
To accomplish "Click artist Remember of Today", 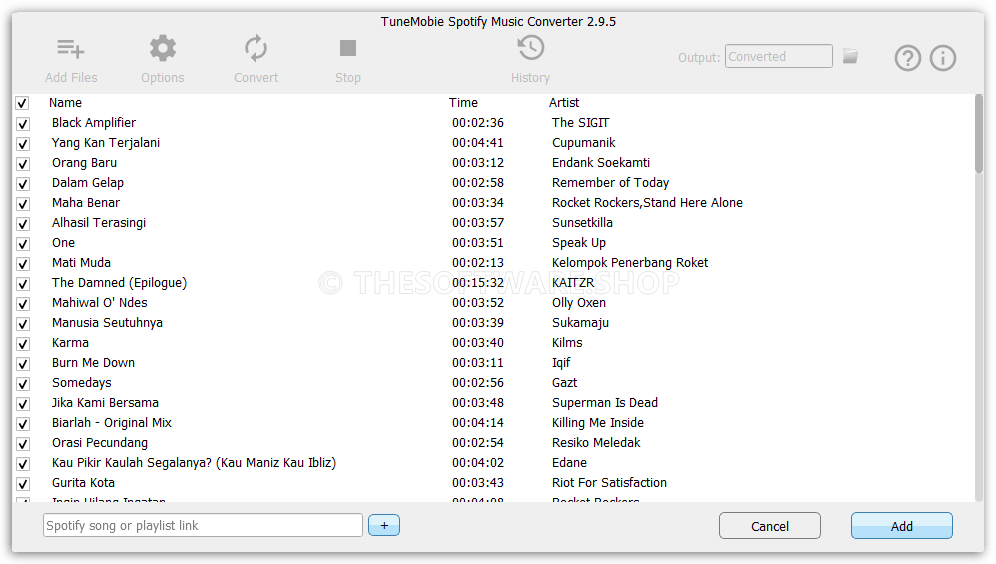I will [610, 182].
